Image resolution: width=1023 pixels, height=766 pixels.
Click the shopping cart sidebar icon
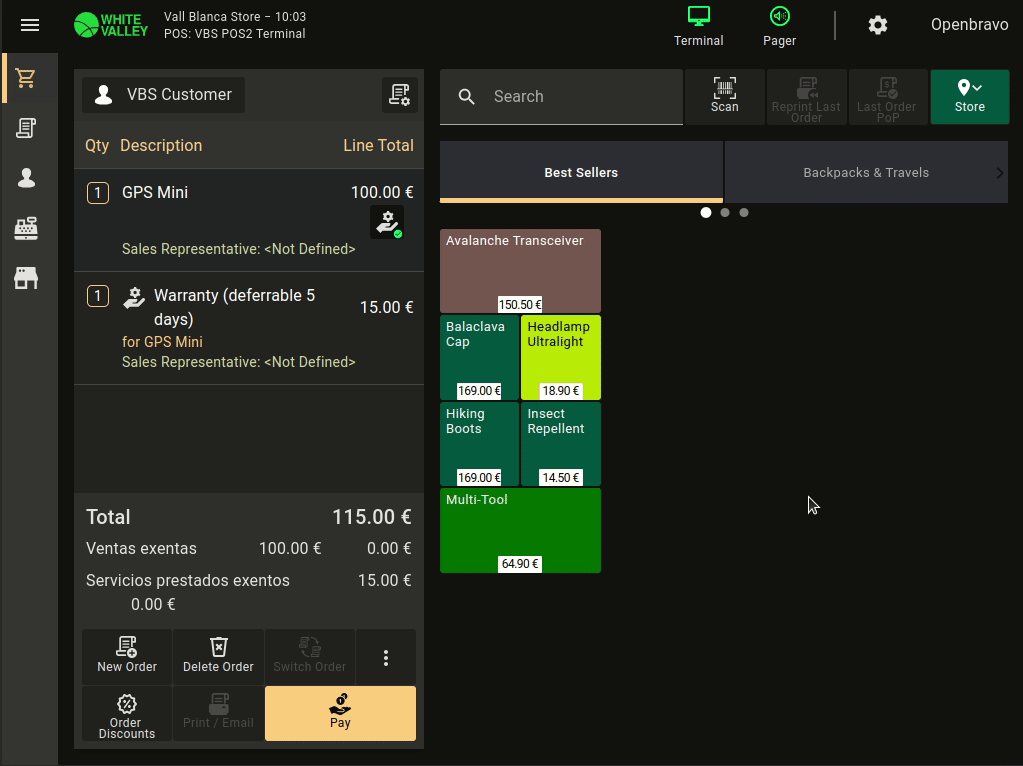tap(26, 78)
